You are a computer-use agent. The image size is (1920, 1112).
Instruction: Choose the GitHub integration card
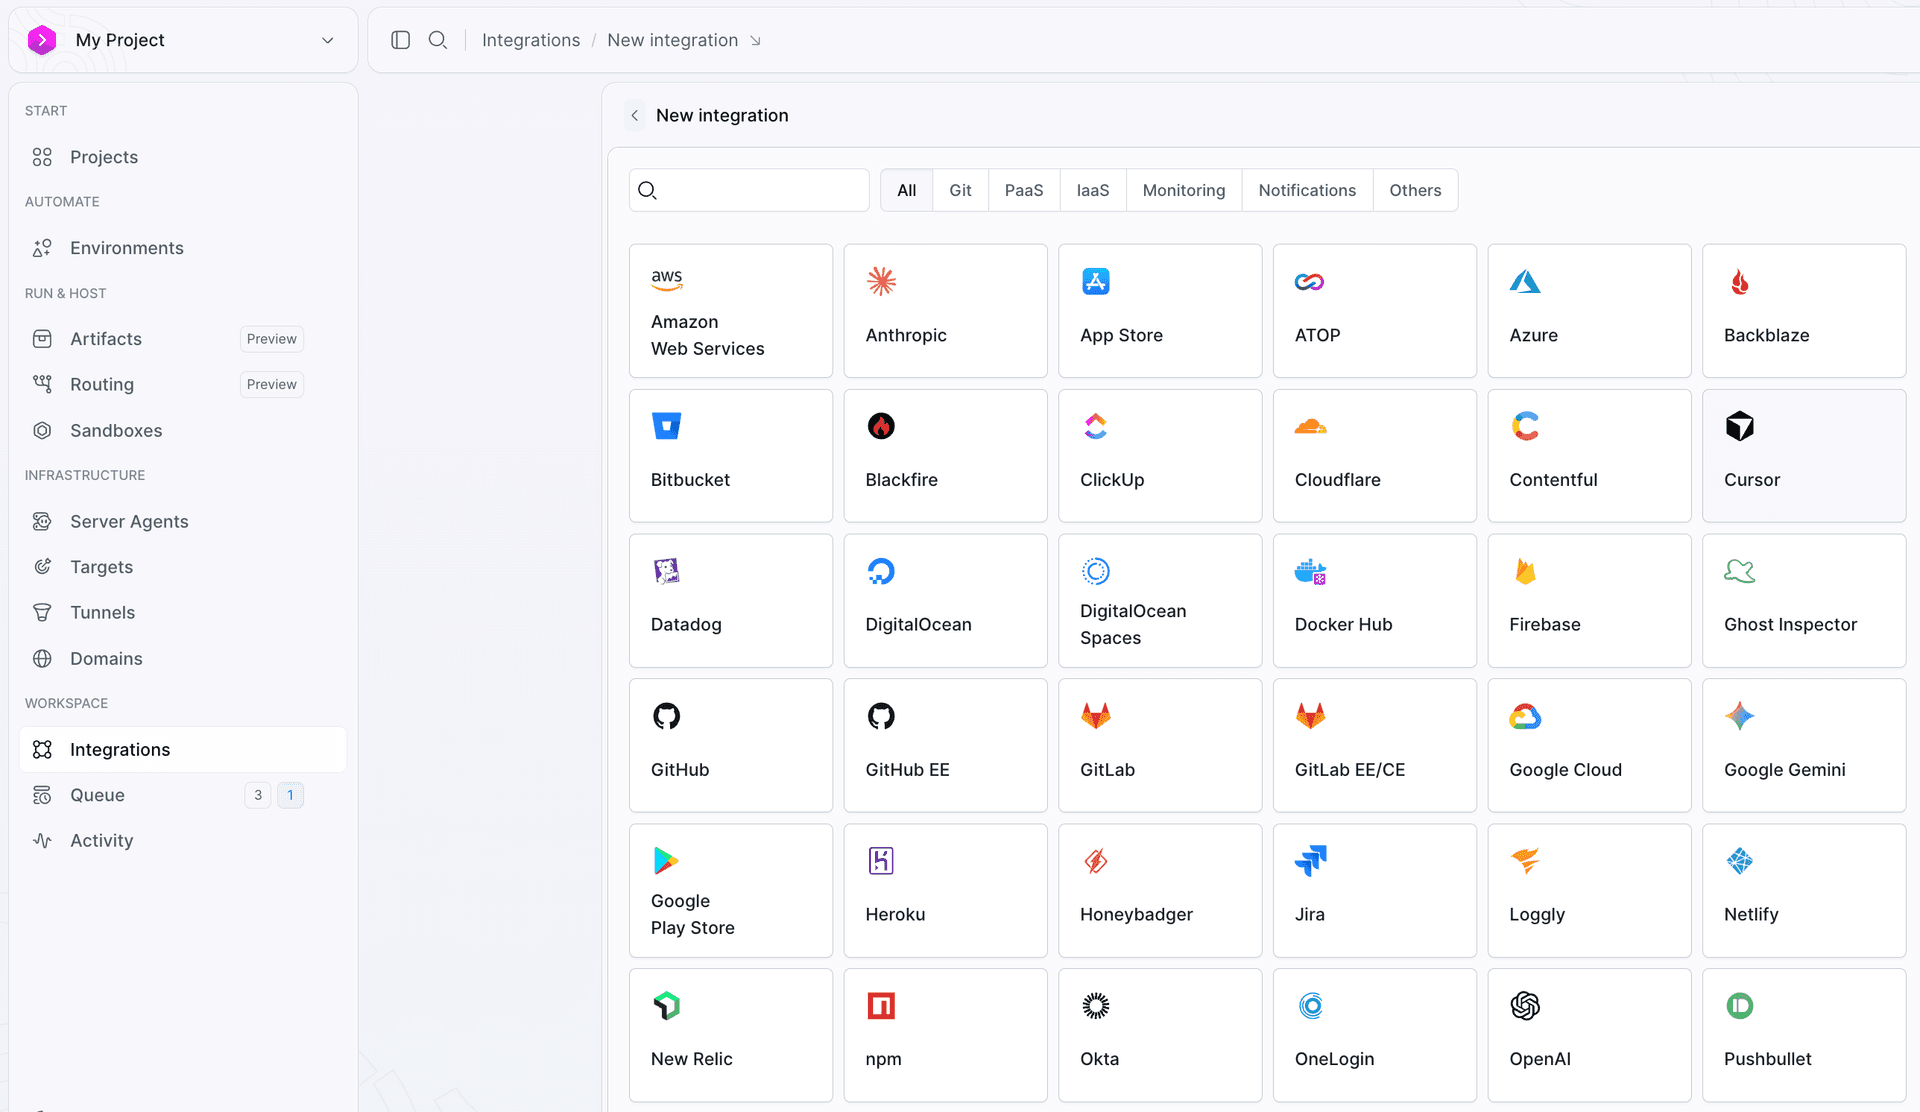tap(731, 746)
